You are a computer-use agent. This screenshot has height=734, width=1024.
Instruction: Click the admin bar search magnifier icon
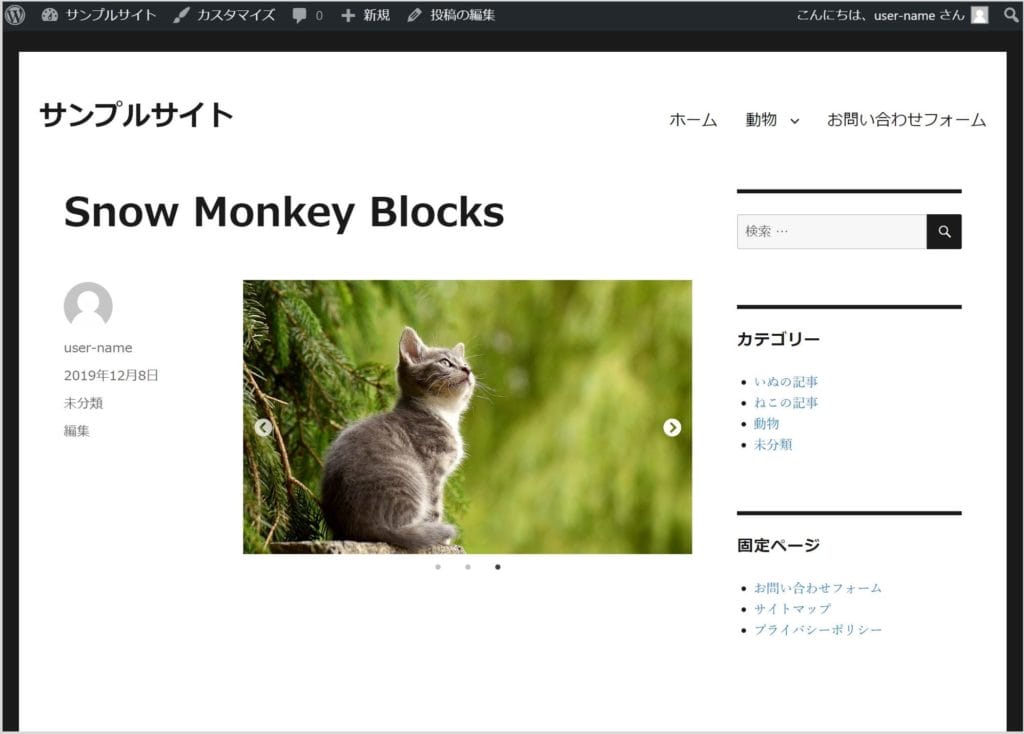(x=1011, y=15)
